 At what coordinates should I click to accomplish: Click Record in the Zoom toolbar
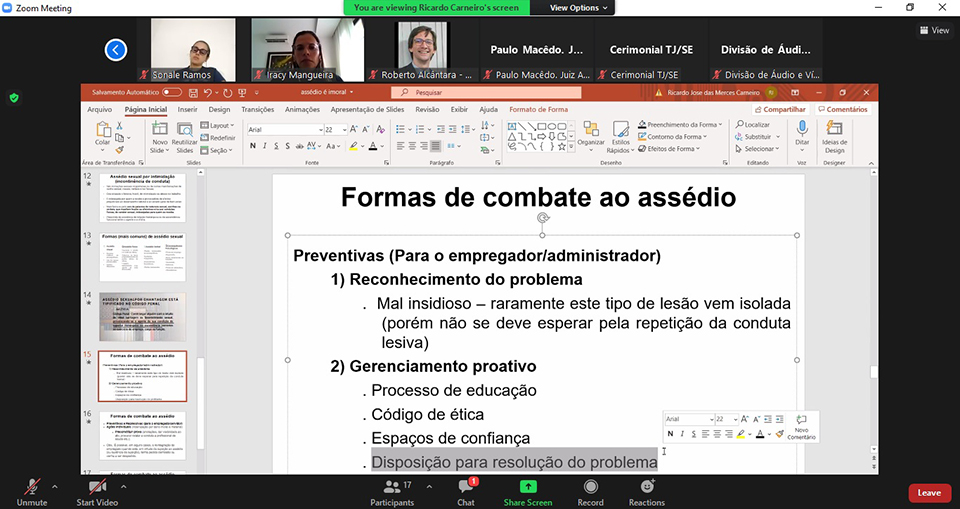point(590,490)
